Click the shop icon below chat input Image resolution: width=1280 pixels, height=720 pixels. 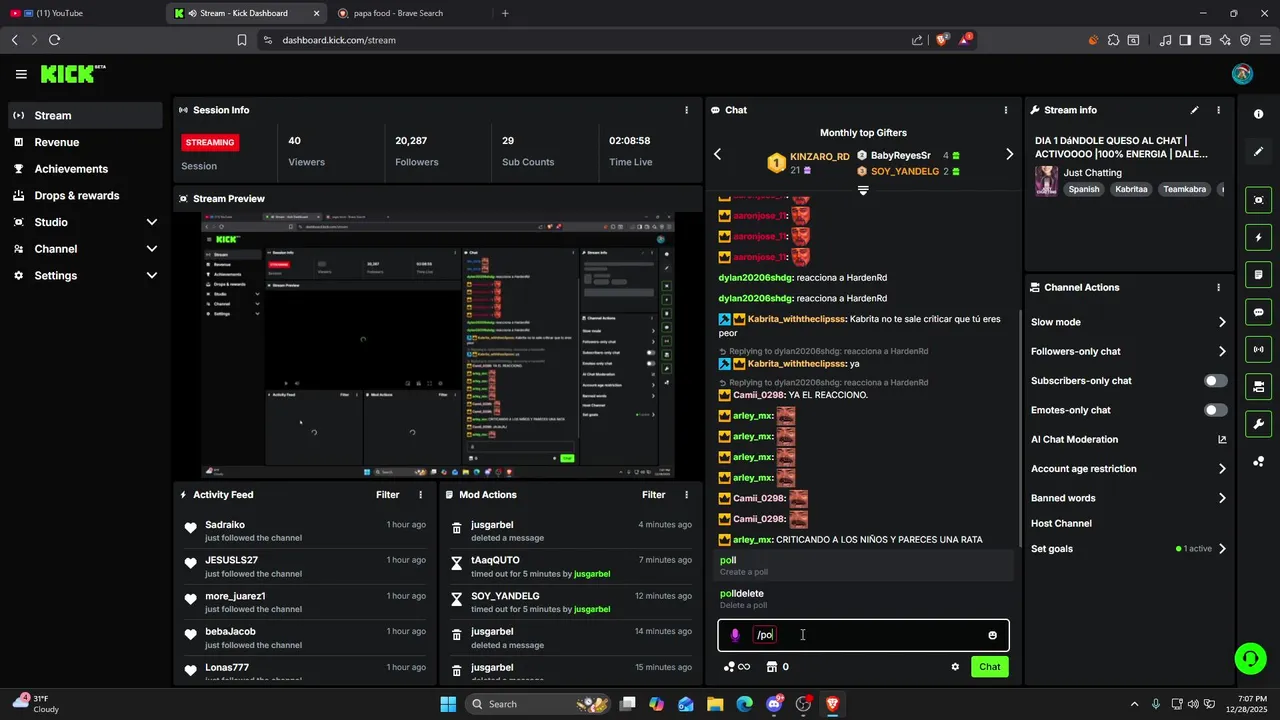pyautogui.click(x=771, y=667)
